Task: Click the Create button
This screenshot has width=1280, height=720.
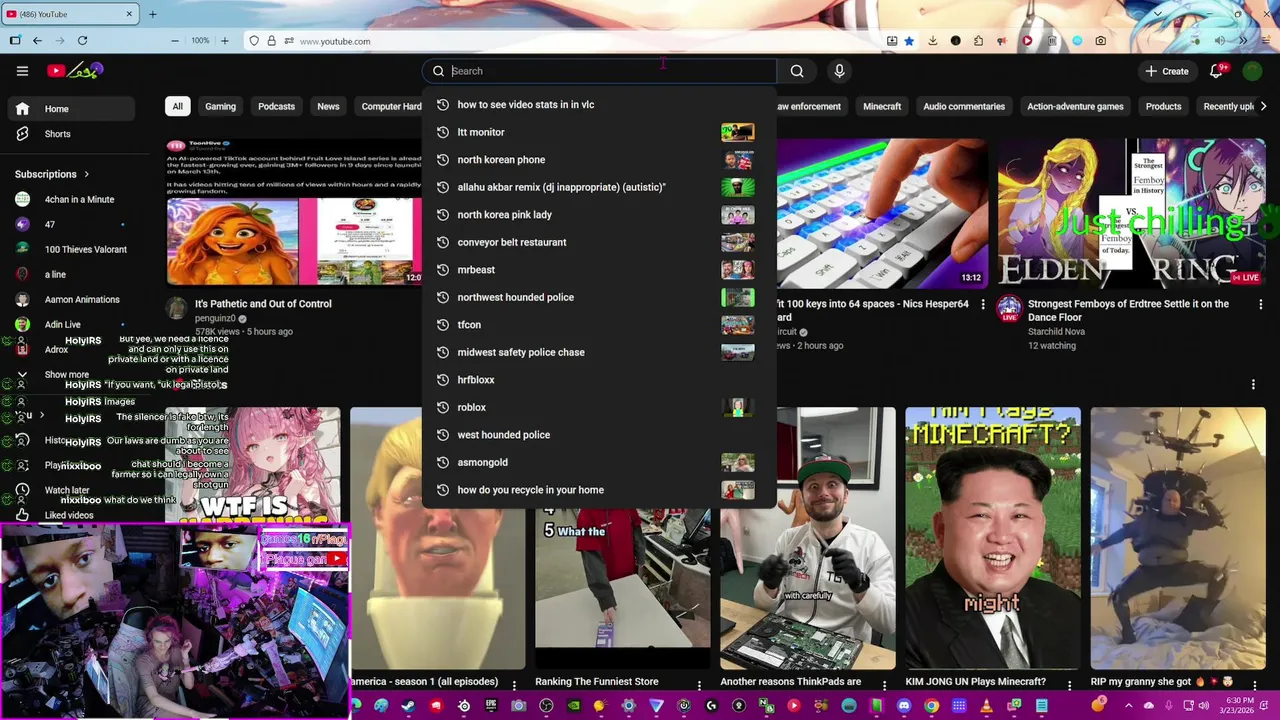Action: (x=1167, y=71)
